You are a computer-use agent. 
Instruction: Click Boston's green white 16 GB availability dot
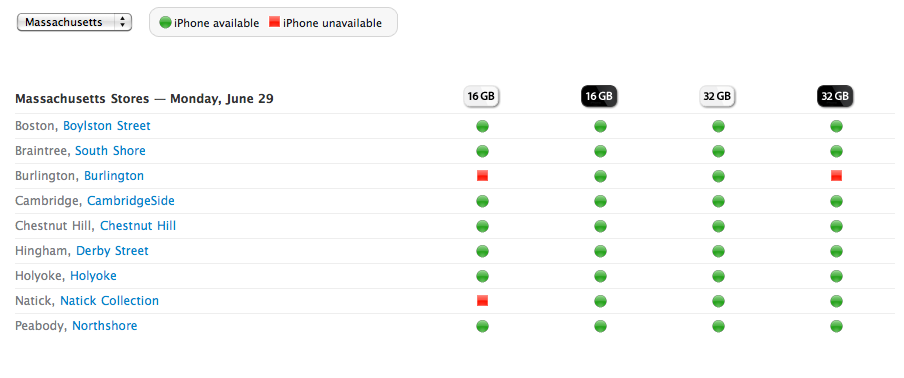click(483, 126)
